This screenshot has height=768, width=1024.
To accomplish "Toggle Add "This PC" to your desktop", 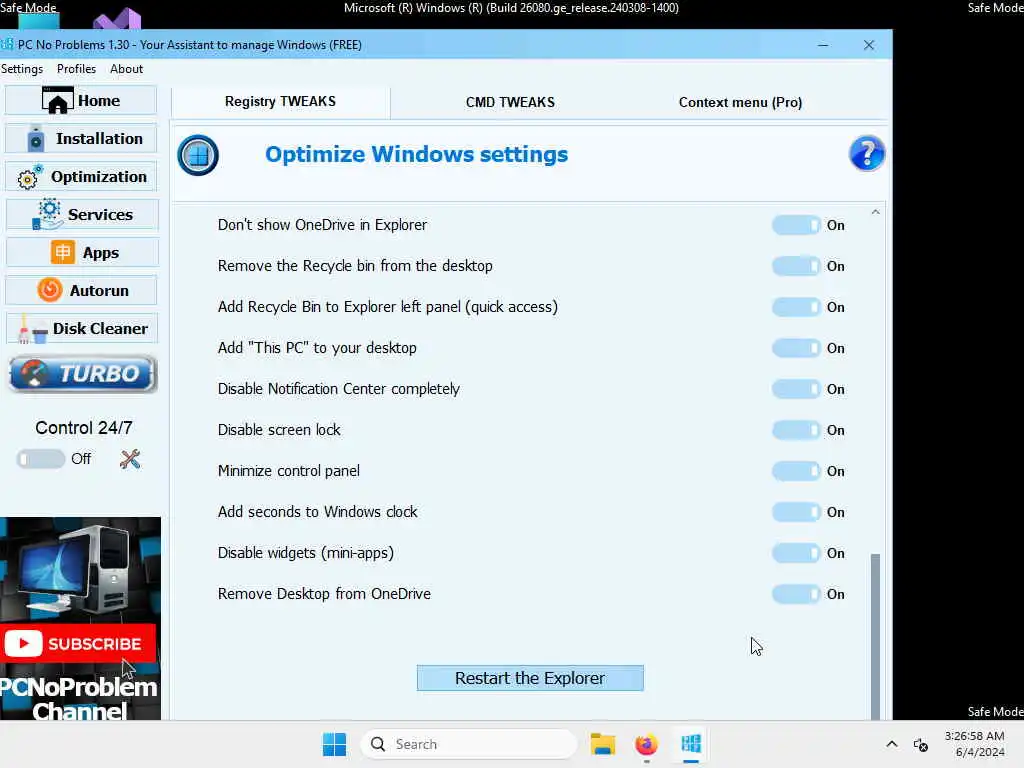I will pos(795,348).
